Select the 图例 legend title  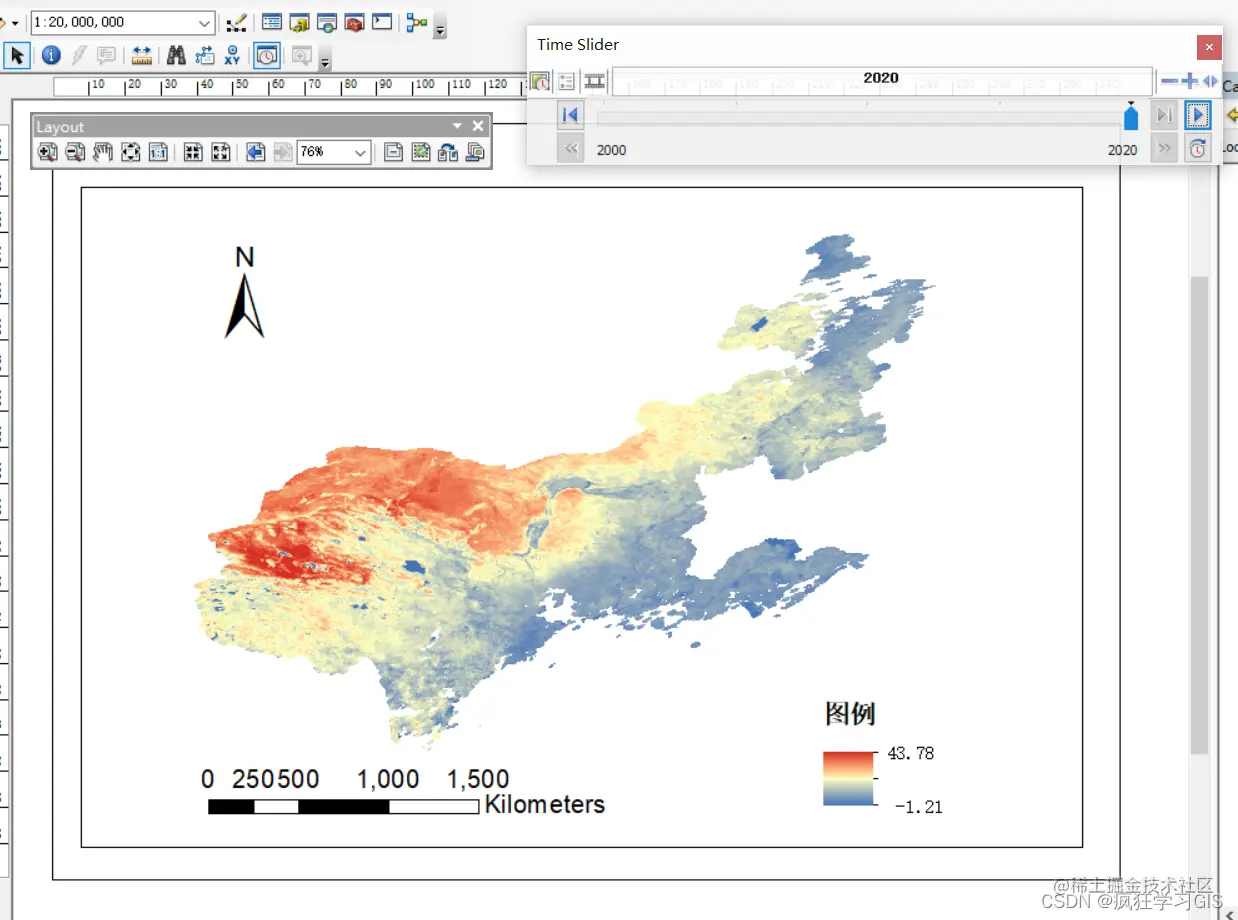(x=850, y=713)
